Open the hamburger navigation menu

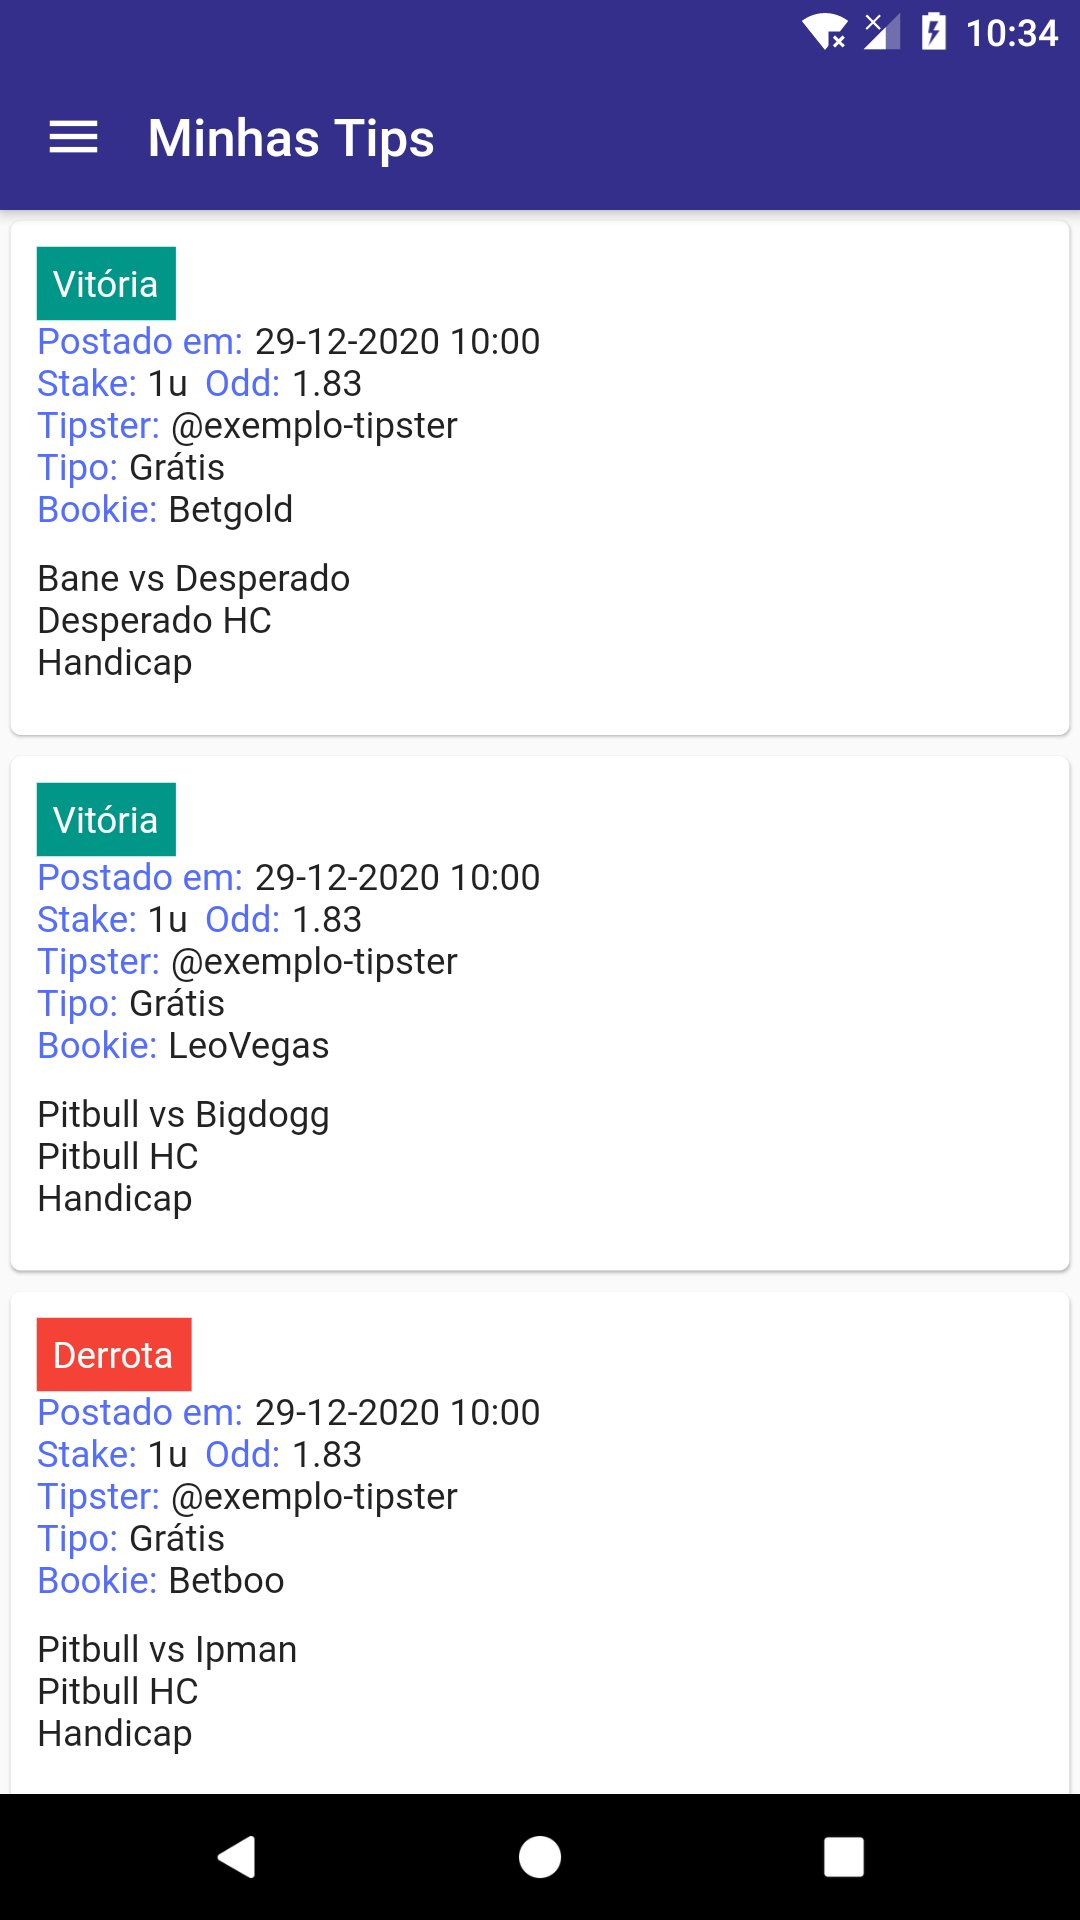point(73,137)
